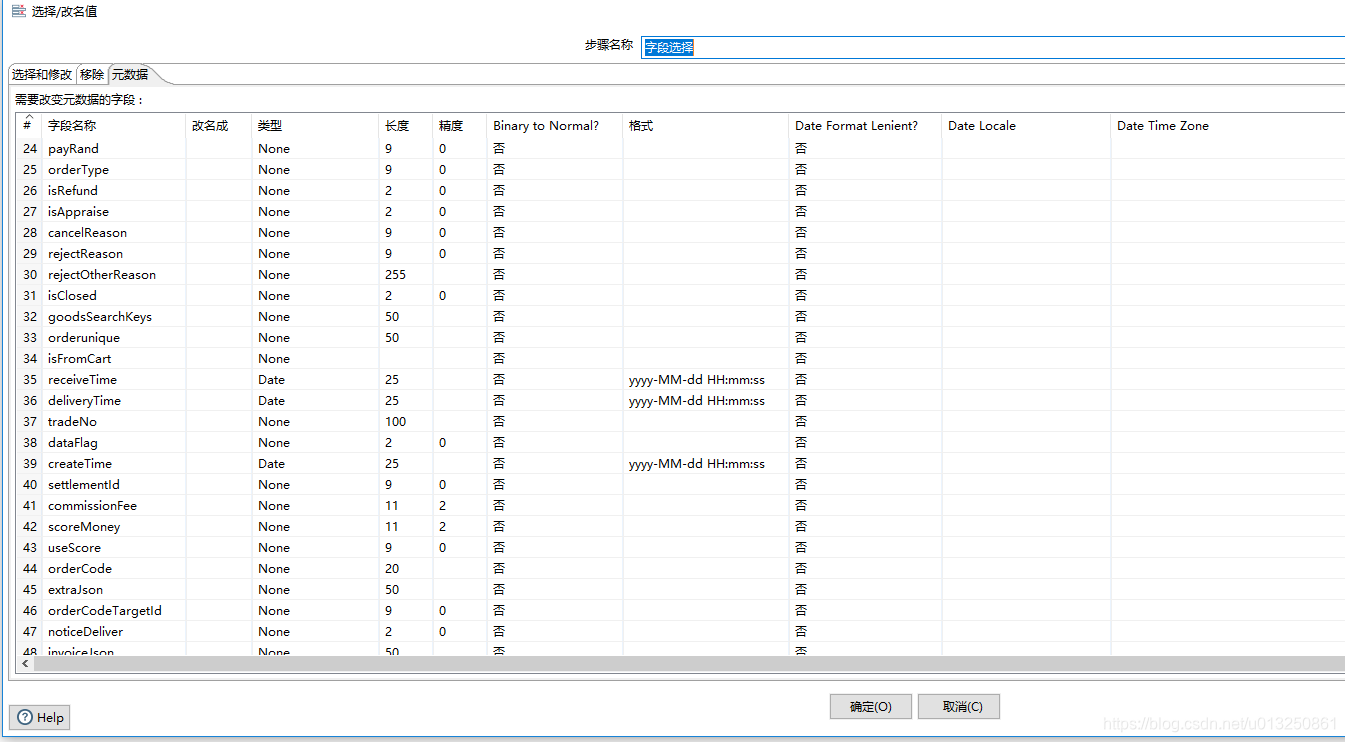Viewport: 1345px width, 742px height.
Task: Click the Help question mark icon
Action: pyautogui.click(x=25, y=717)
